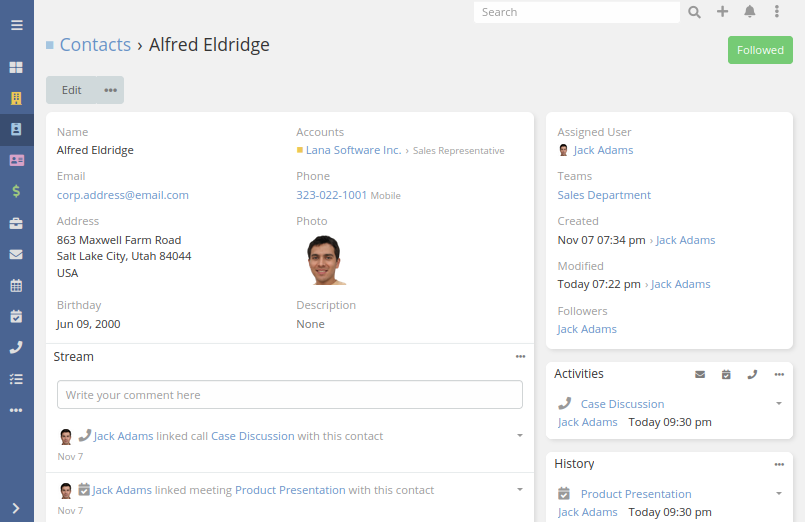Open Calendar icon in sidebar
Viewport: 805px width, 522px height.
pyautogui.click(x=16, y=286)
